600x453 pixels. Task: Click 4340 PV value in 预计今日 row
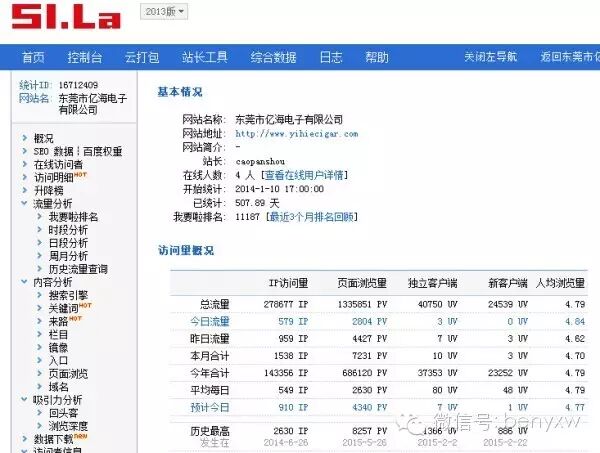click(x=370, y=407)
